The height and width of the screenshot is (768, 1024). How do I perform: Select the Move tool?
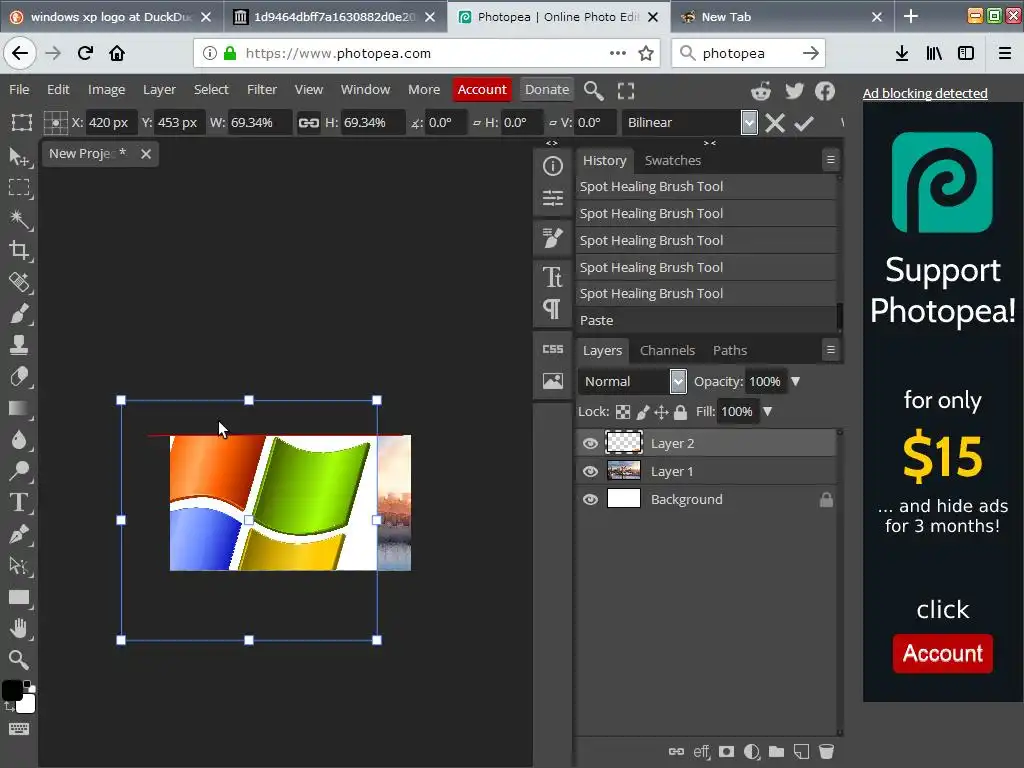point(19,157)
